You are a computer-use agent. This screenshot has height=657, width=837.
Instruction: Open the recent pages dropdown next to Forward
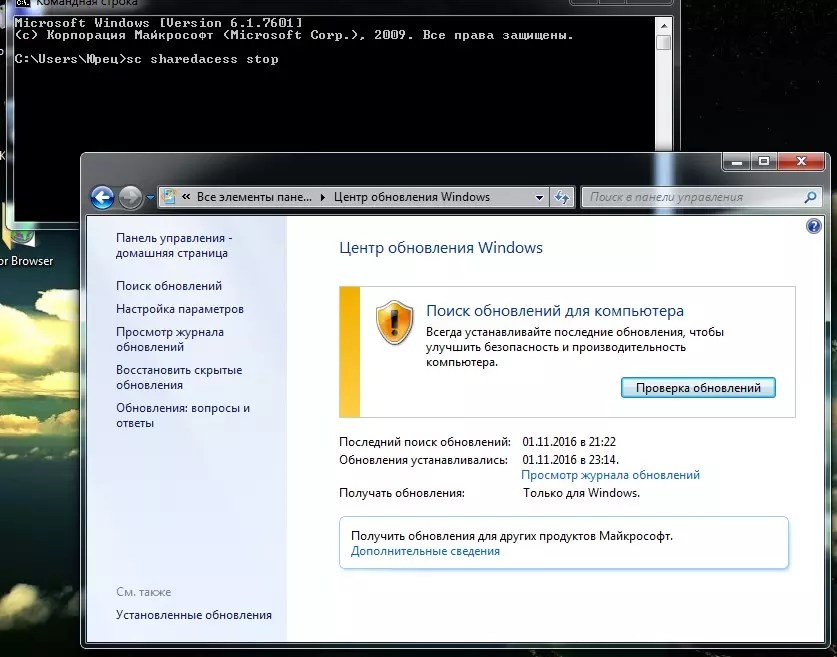[x=151, y=198]
